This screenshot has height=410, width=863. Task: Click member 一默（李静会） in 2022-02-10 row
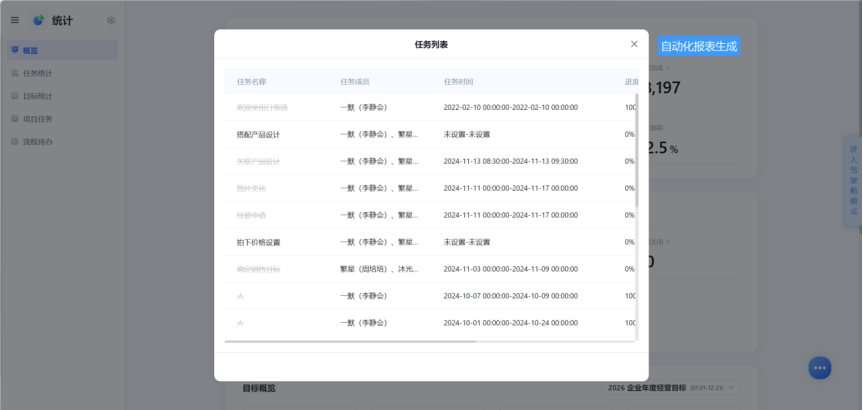(x=364, y=107)
